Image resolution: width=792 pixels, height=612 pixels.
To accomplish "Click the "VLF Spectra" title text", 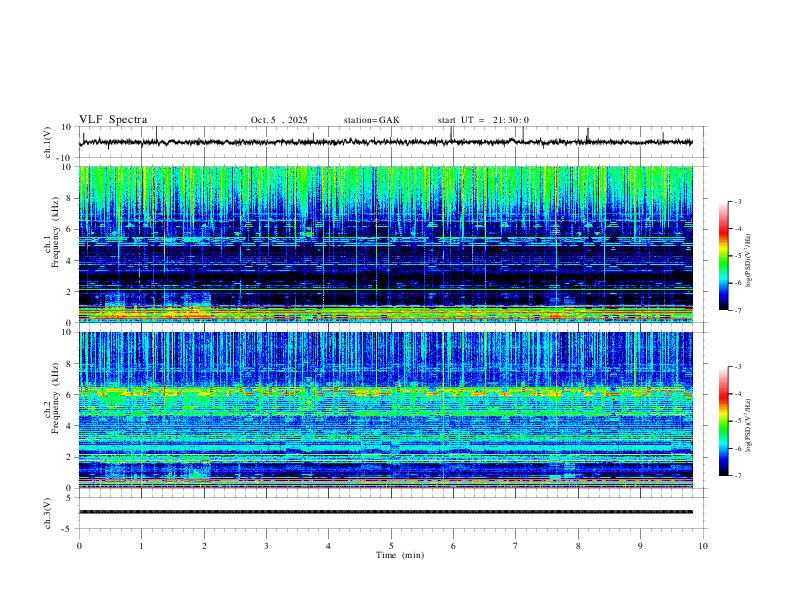I will coord(113,120).
